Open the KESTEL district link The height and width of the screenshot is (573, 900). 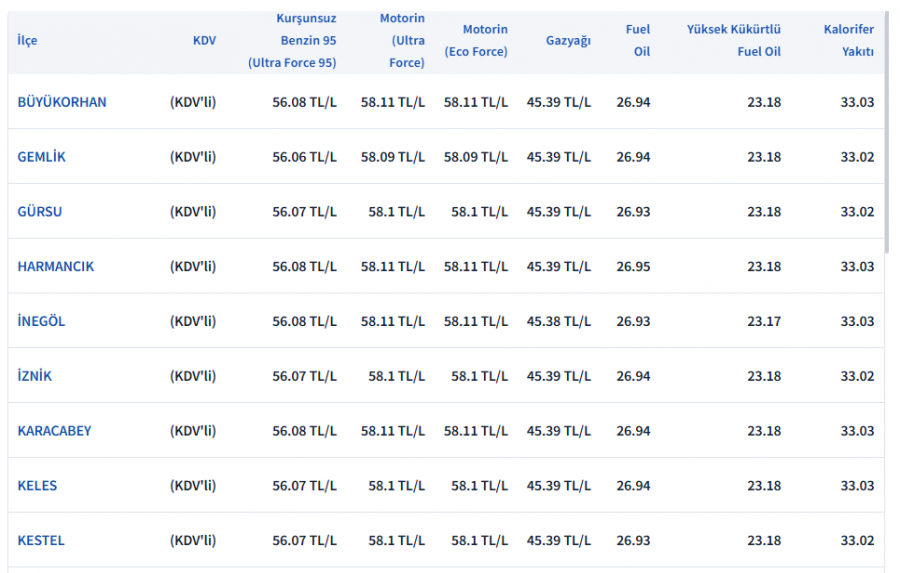(41, 541)
